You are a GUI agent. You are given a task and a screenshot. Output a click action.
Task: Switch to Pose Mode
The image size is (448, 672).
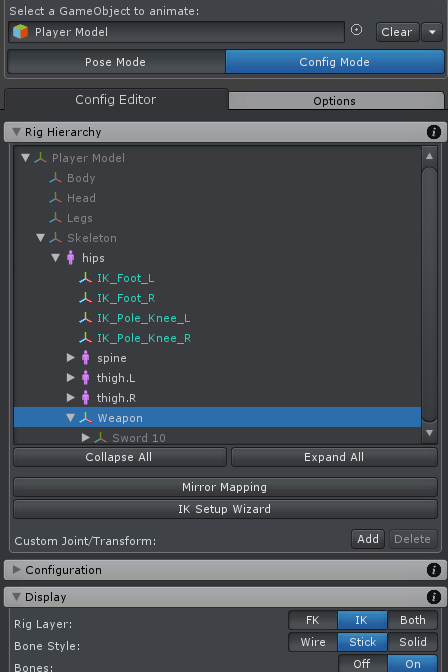pos(116,62)
